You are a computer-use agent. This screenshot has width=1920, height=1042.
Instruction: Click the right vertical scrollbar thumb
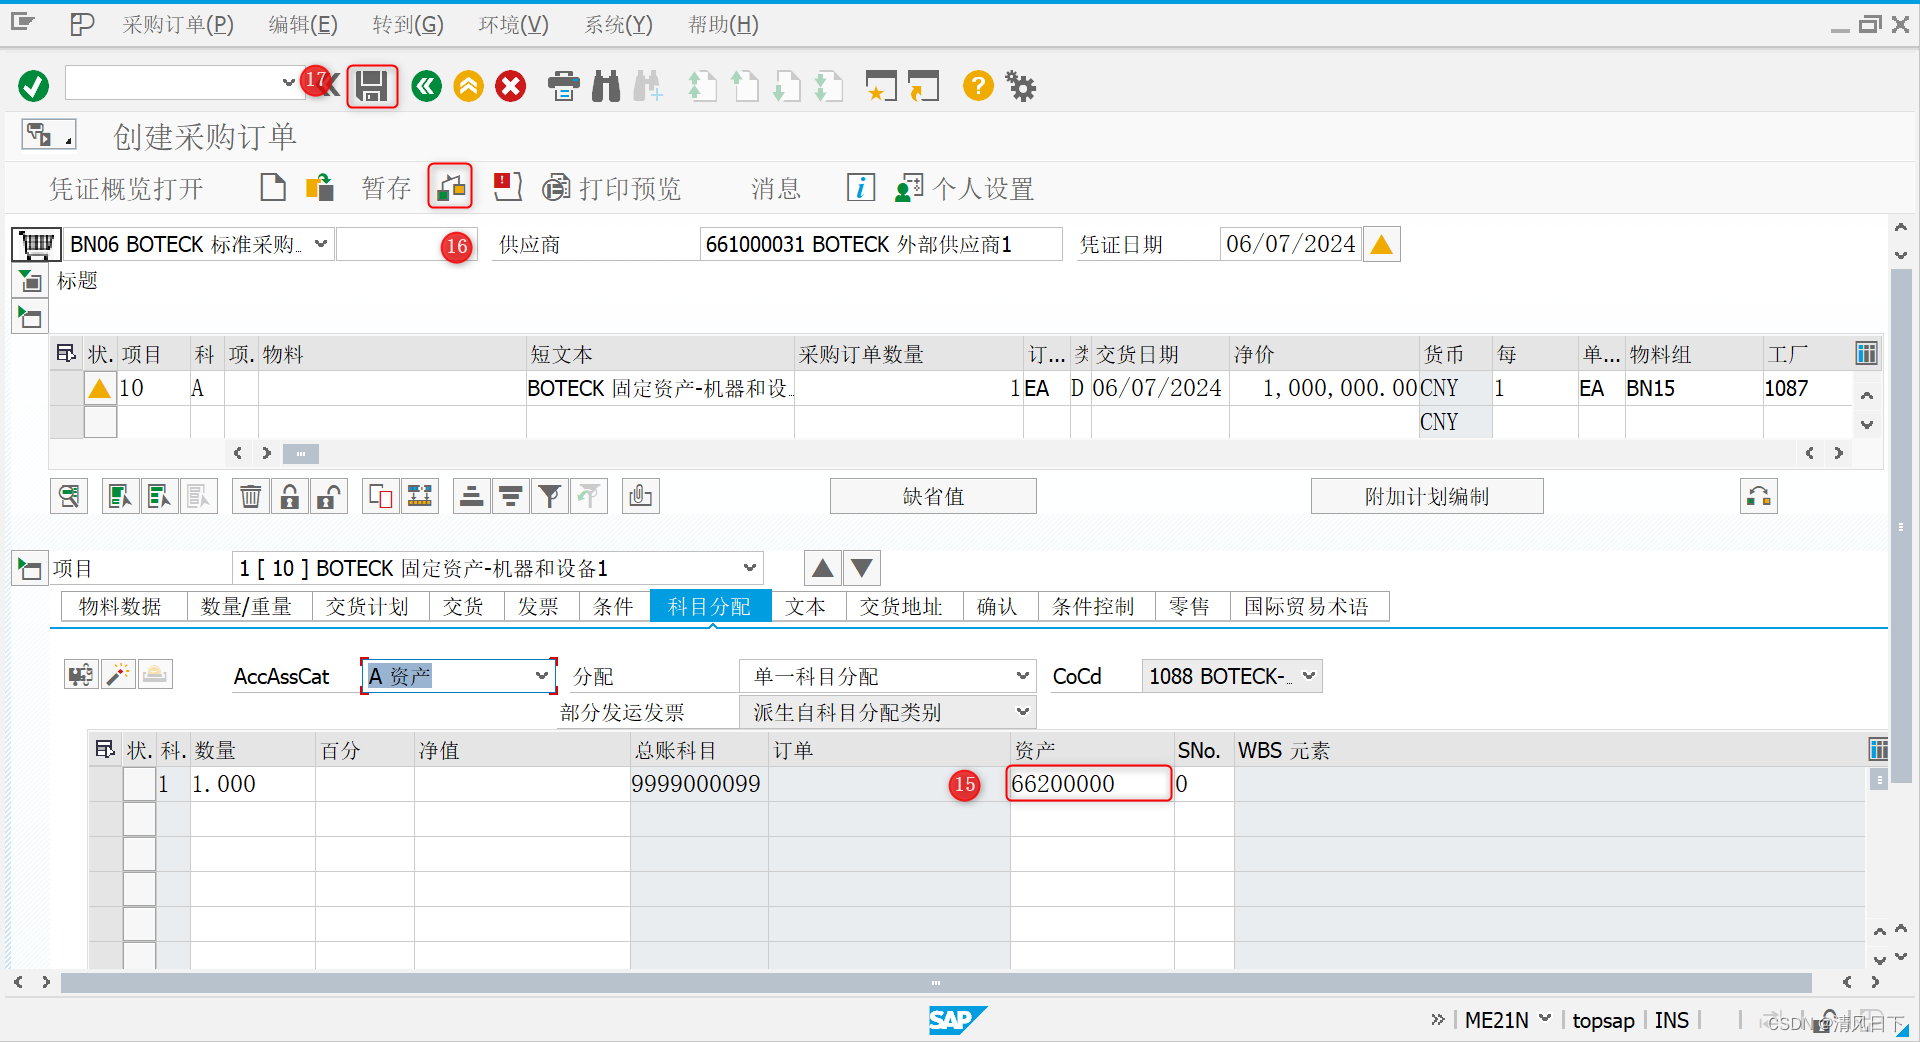1901,525
